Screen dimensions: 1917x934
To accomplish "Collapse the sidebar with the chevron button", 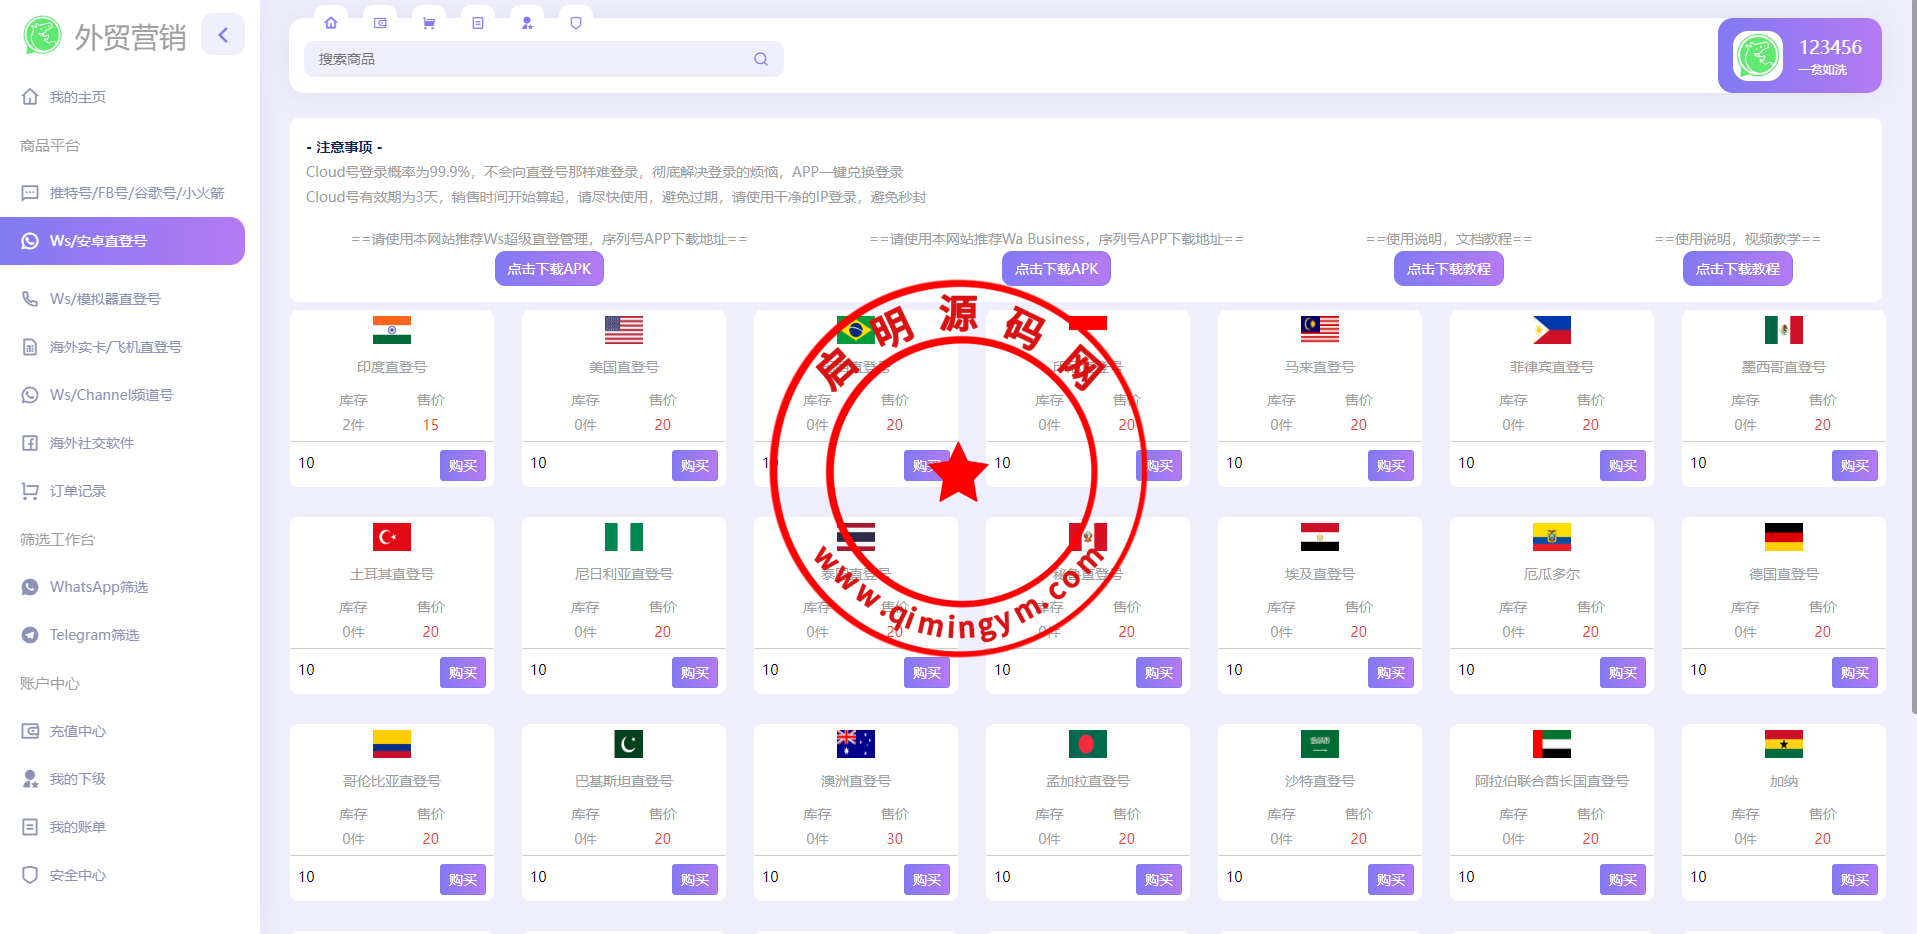I will [223, 35].
